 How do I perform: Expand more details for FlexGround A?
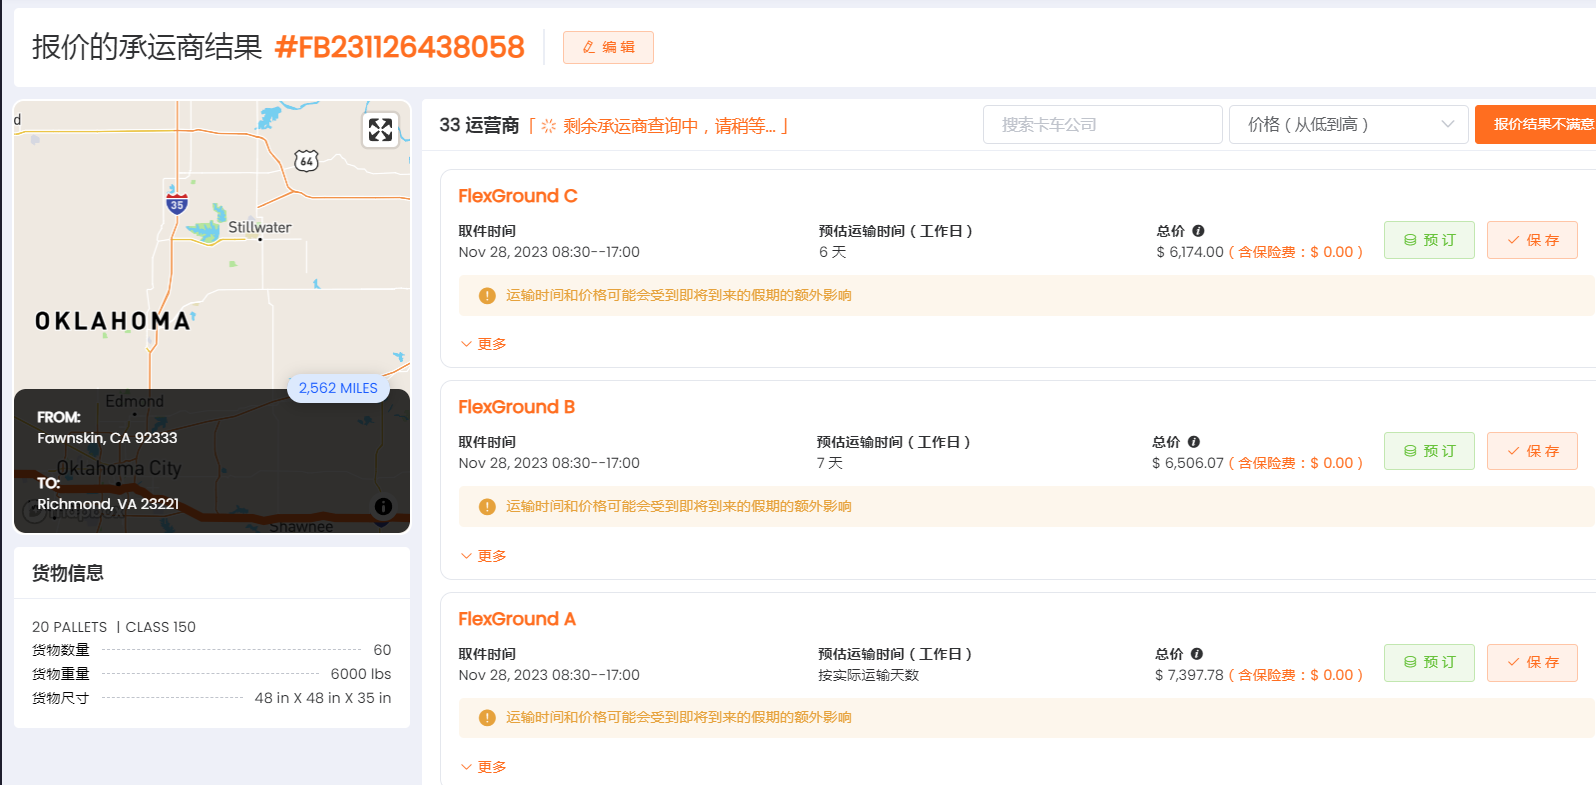(x=483, y=767)
